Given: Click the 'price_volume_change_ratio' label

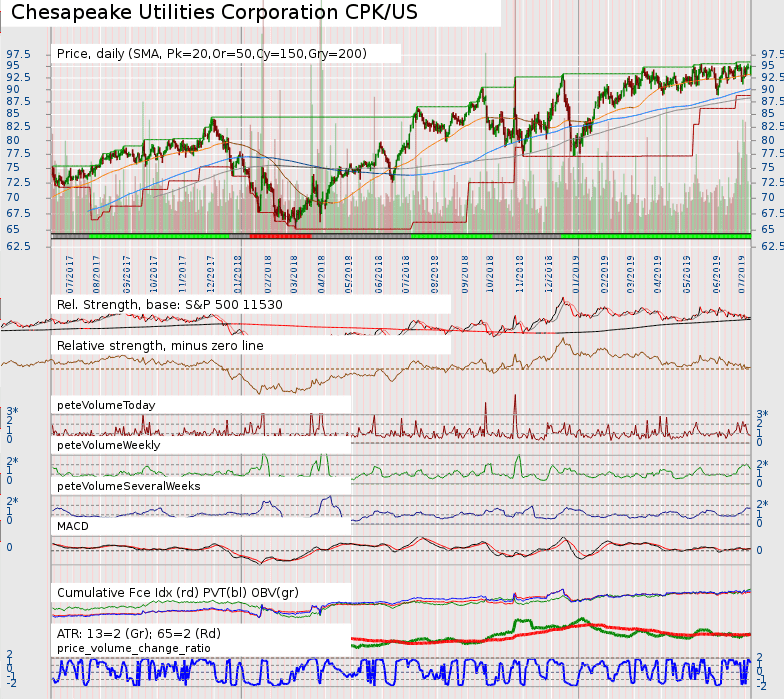Looking at the screenshot, I should point(134,648).
